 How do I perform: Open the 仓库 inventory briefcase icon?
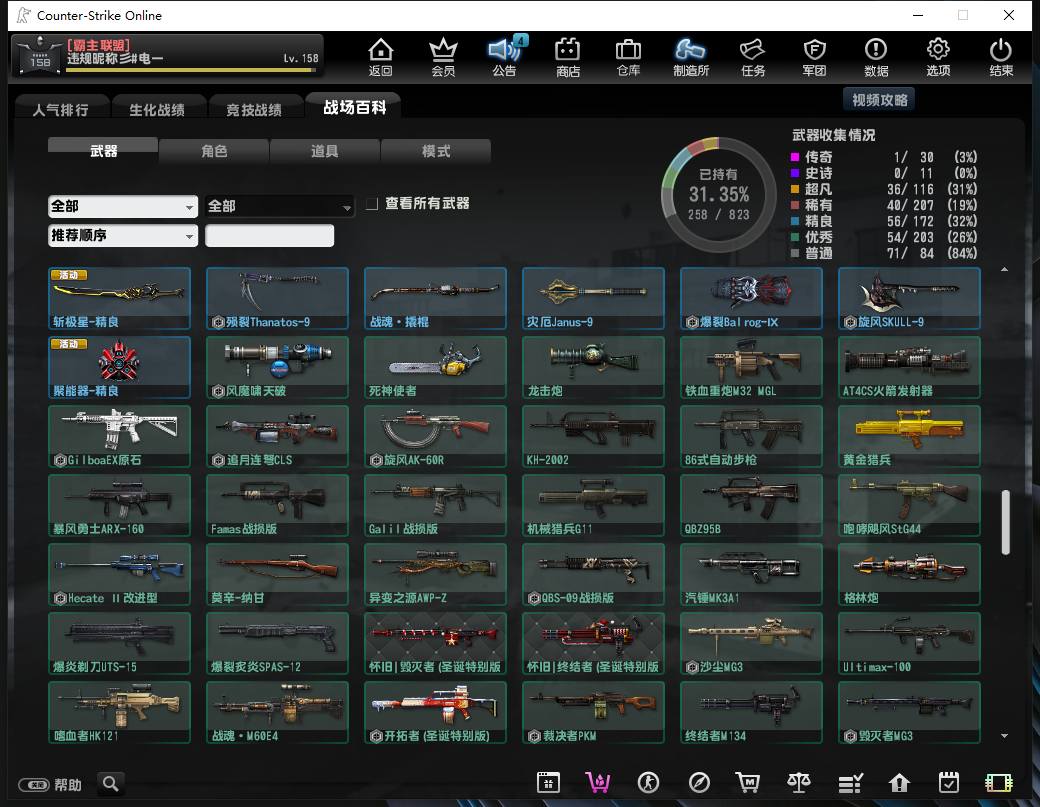pos(628,56)
